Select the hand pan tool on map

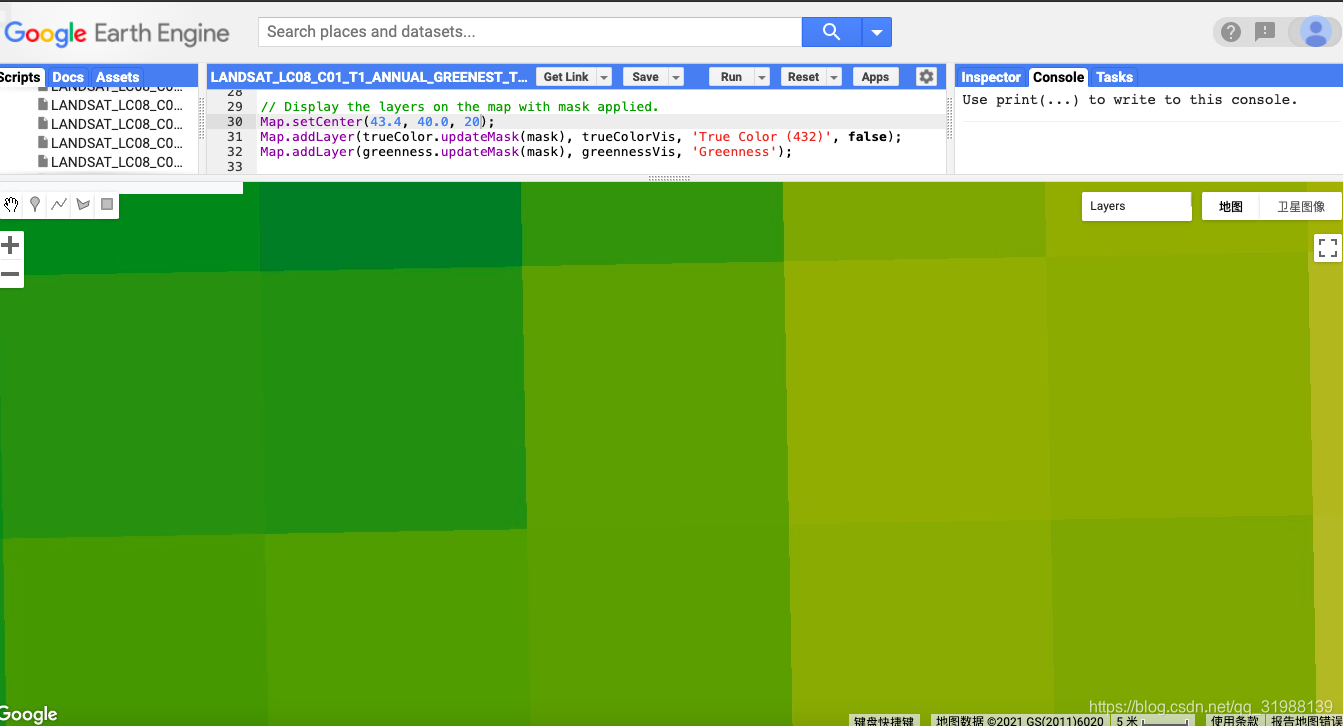click(11, 205)
